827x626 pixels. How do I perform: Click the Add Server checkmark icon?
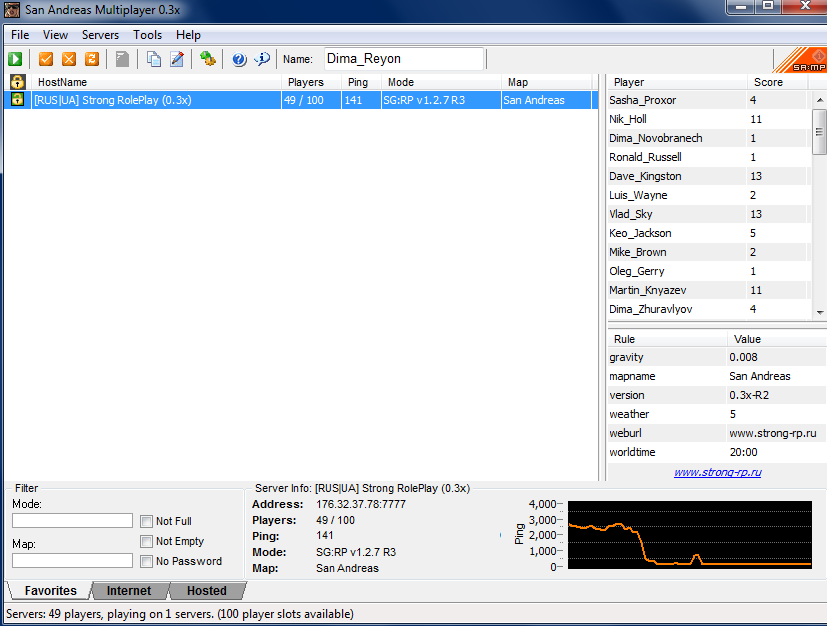pos(46,59)
